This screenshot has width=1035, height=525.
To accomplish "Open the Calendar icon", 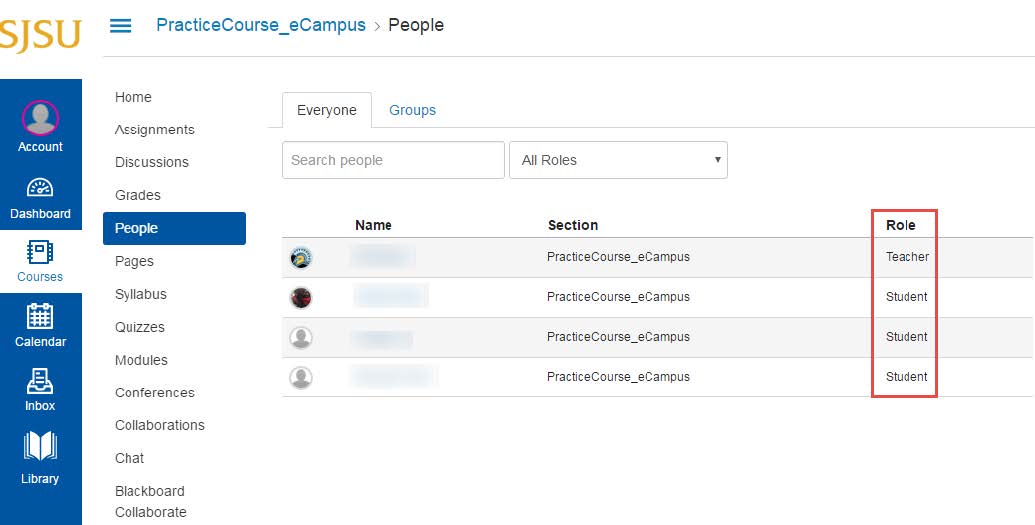I will click(x=40, y=317).
